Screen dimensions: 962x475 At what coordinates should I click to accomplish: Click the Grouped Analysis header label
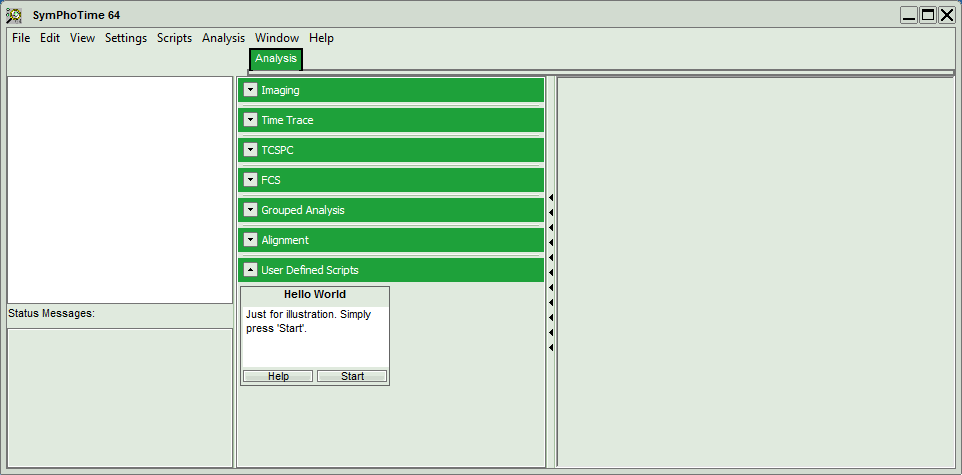click(x=303, y=210)
